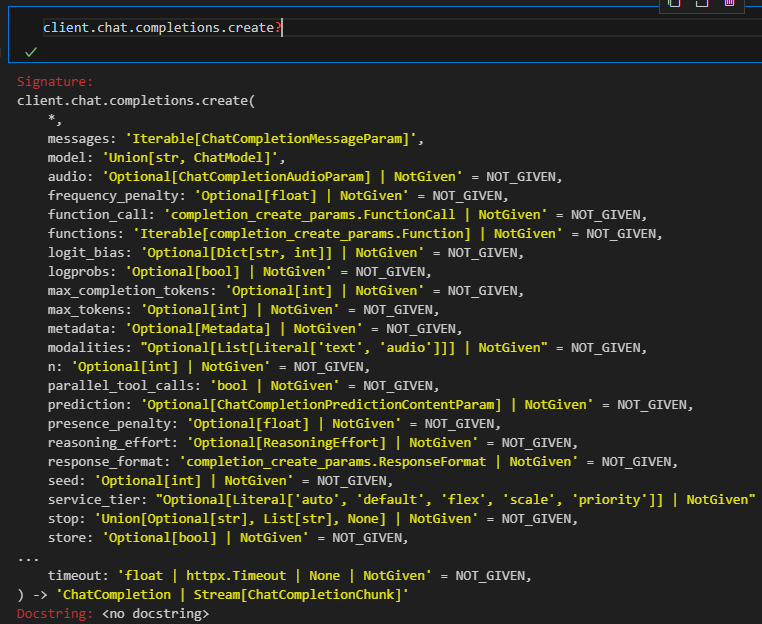Click the green cell execution success checkmark

click(x=31, y=52)
